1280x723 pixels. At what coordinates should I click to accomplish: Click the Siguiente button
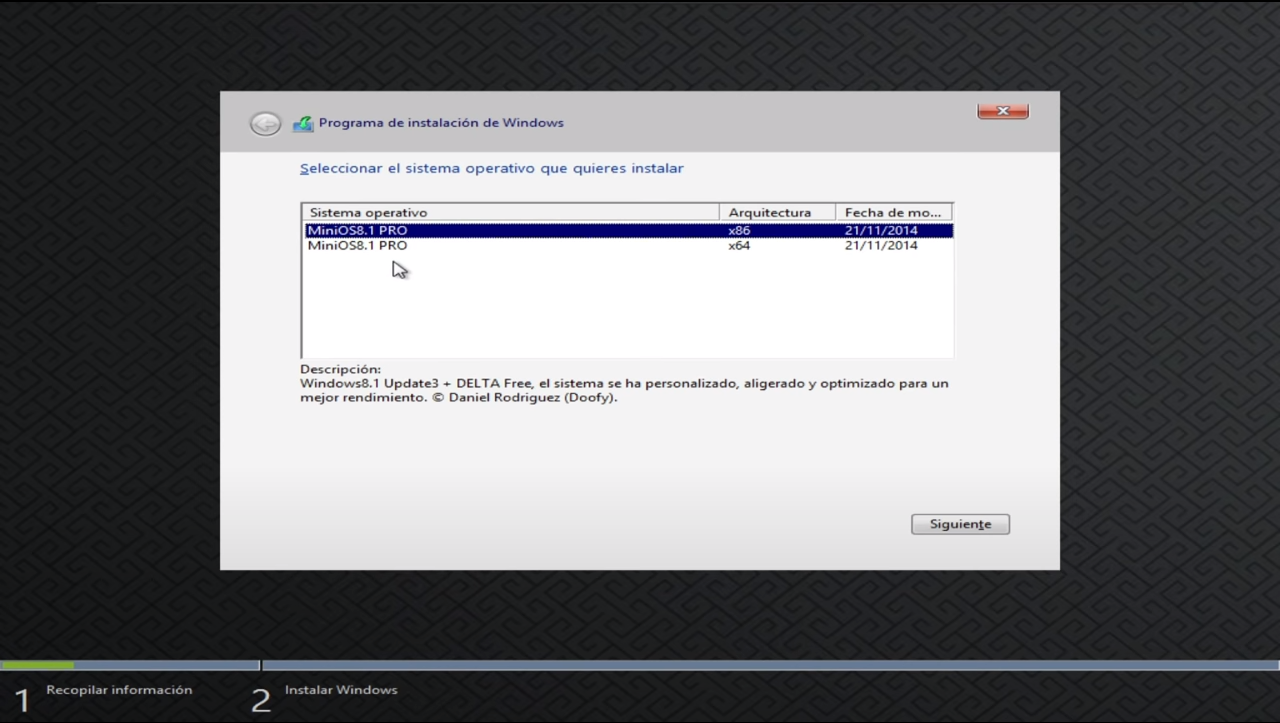(x=959, y=523)
